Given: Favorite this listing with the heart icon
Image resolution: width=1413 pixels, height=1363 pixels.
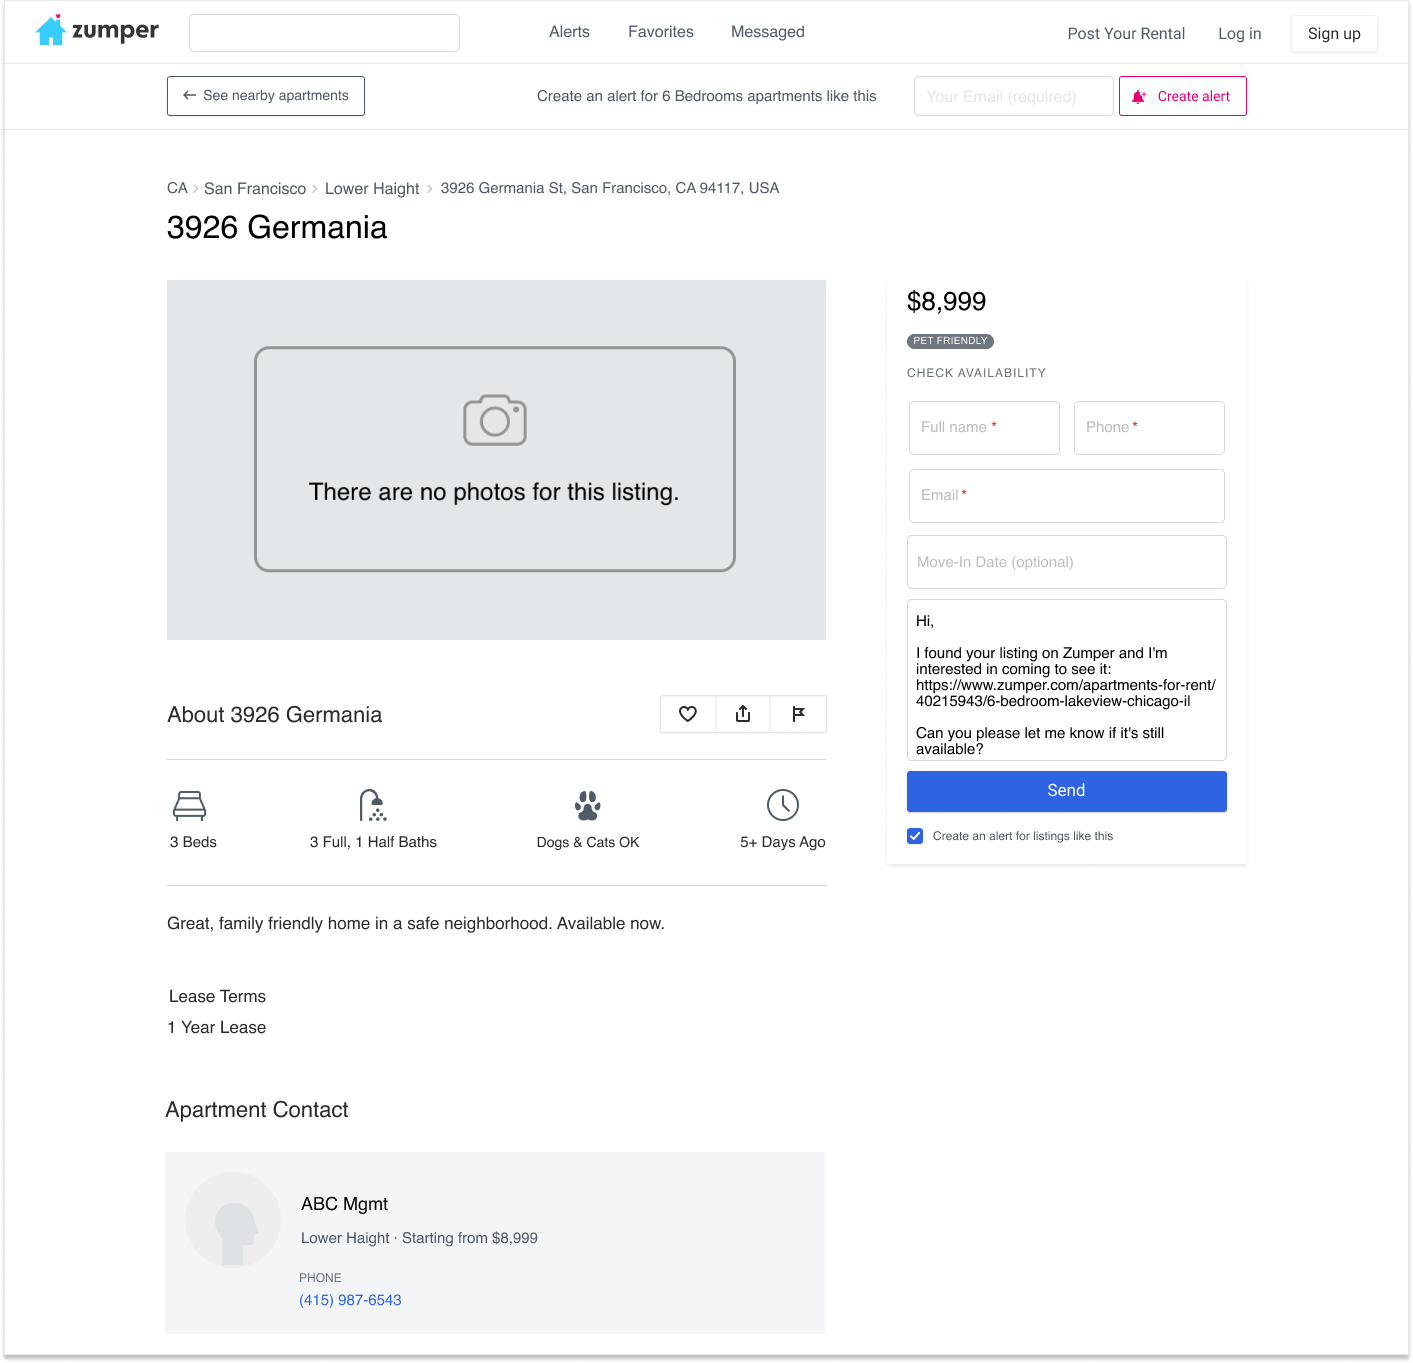Looking at the screenshot, I should (x=688, y=714).
